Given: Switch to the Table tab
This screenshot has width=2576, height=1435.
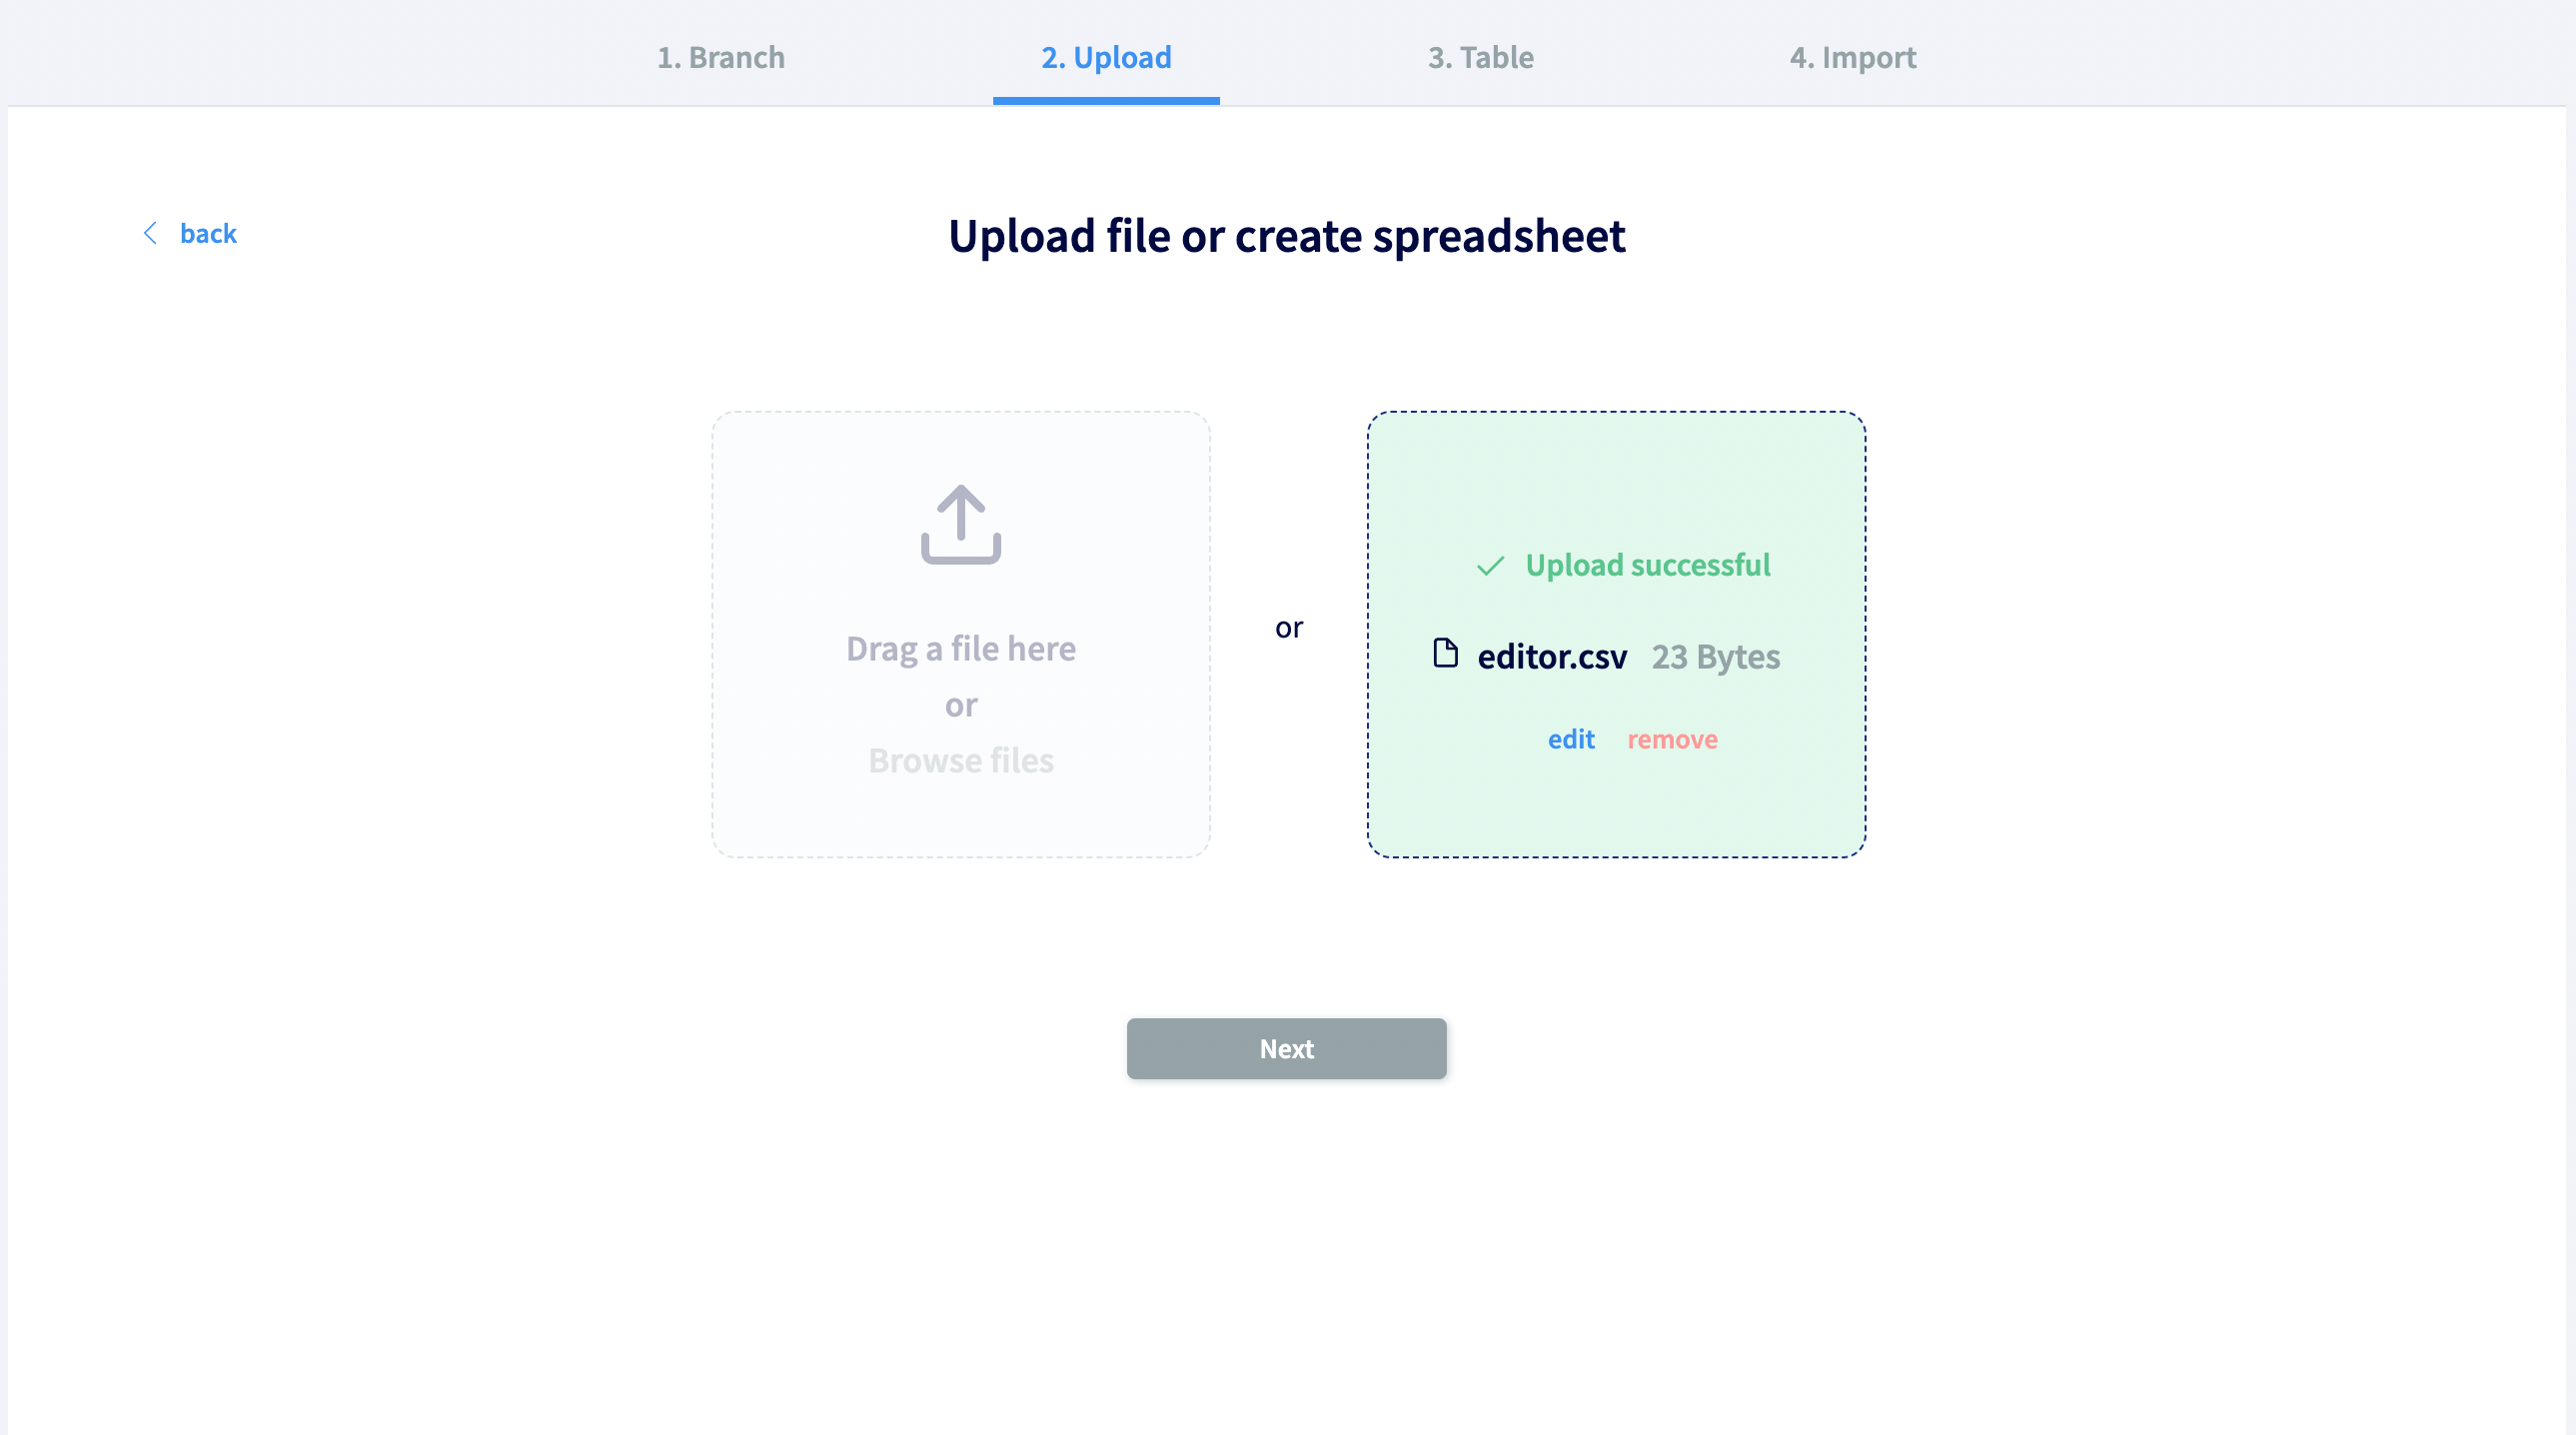Looking at the screenshot, I should [1479, 57].
